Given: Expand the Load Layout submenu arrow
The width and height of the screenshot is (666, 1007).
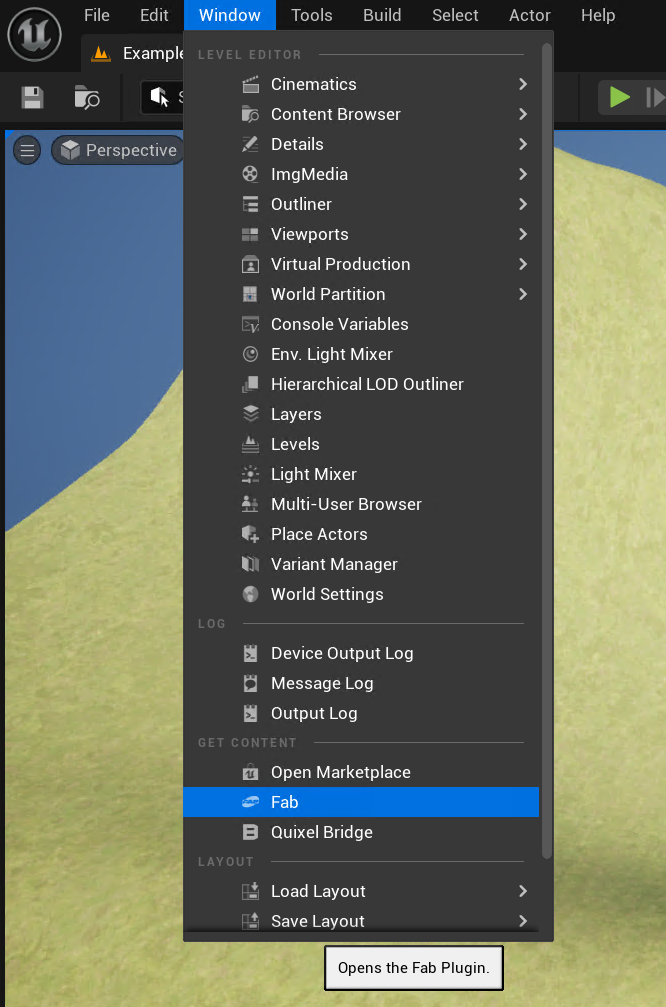Looking at the screenshot, I should click(523, 891).
